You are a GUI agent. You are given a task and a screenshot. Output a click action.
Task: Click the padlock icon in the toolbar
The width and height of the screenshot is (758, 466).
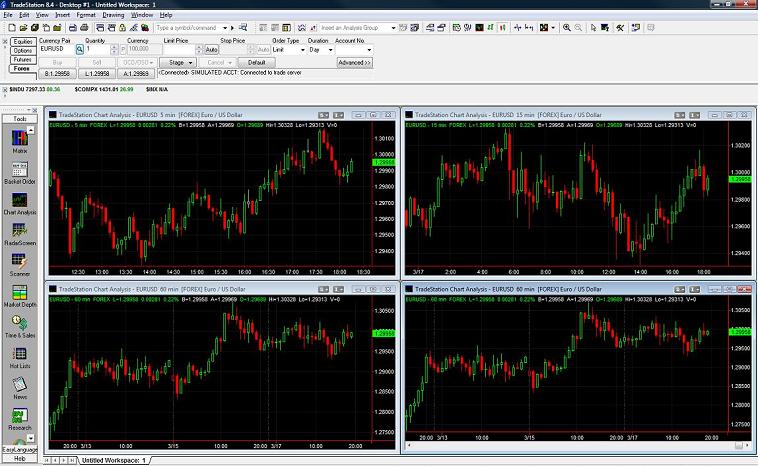[x=122, y=28]
